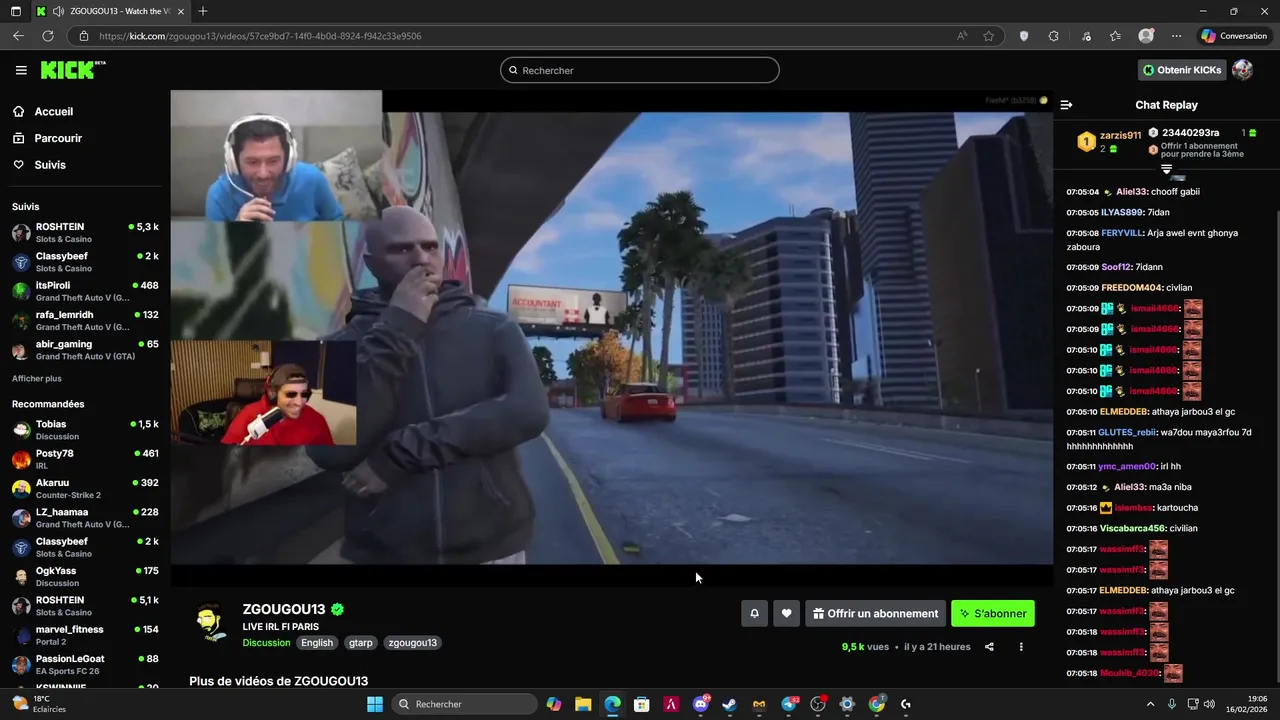Open followed channel rafa_lemridh

(x=85, y=320)
